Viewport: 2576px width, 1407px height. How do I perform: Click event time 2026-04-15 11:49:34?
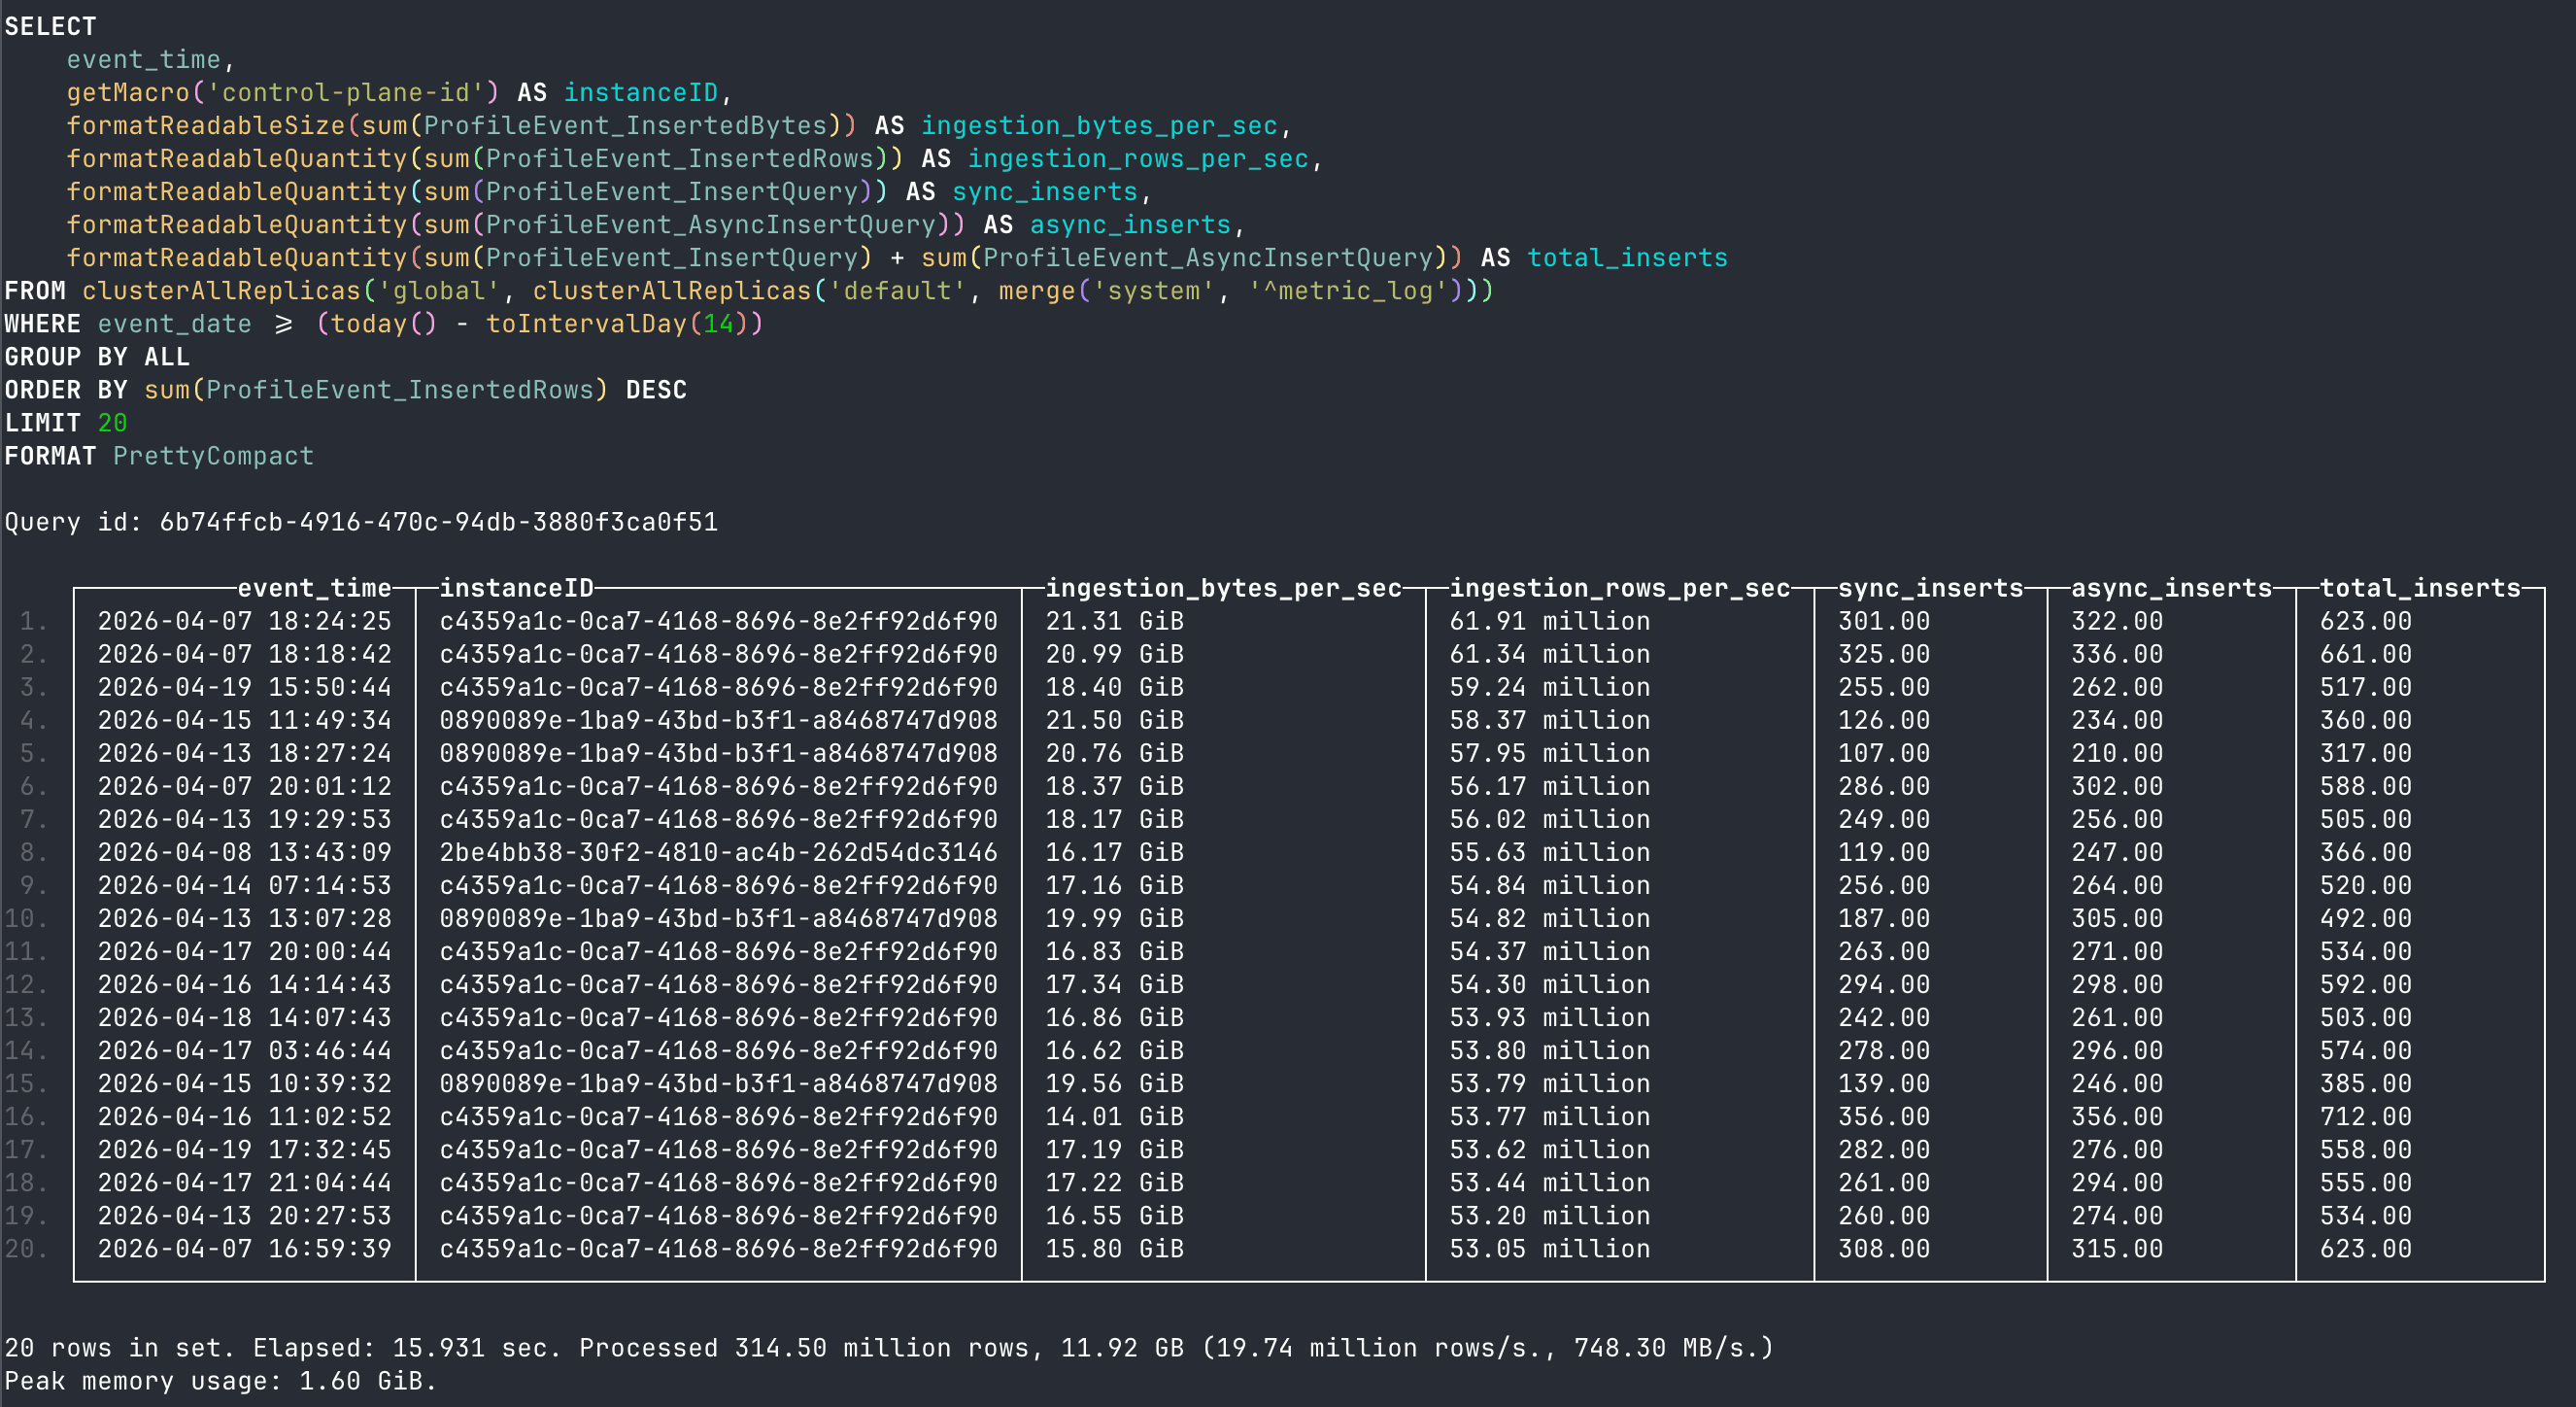pyautogui.click(x=245, y=720)
